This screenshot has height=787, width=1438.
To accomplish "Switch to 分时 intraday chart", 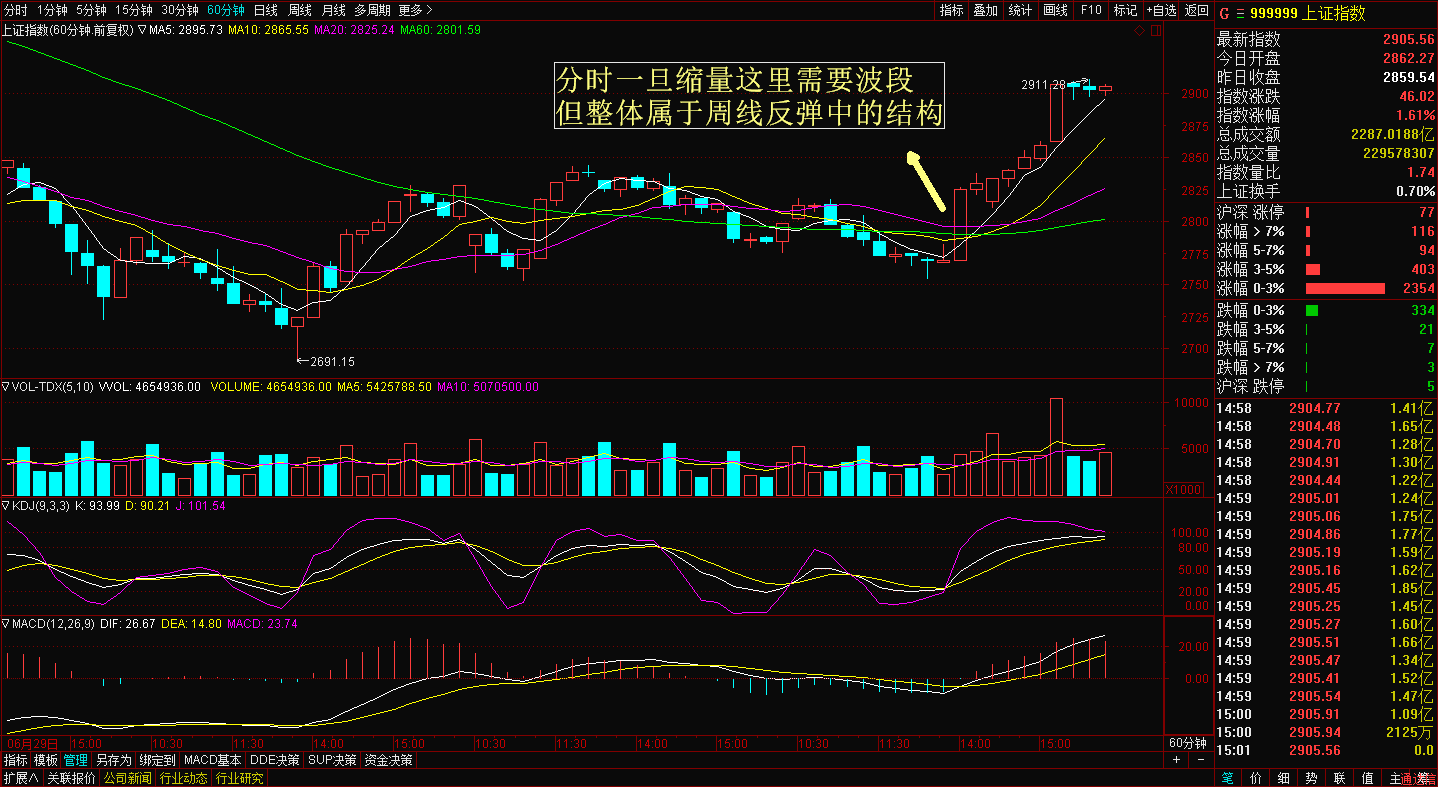I will pyautogui.click(x=15, y=10).
